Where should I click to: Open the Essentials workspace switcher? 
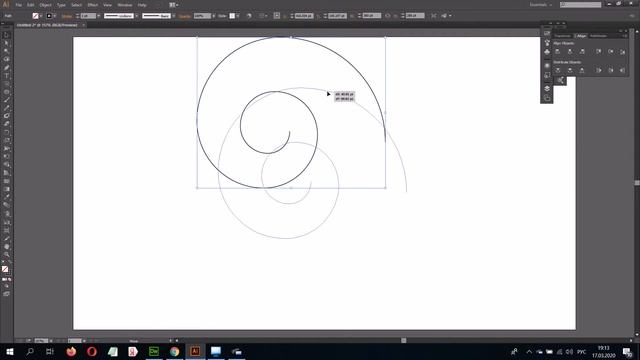point(541,5)
